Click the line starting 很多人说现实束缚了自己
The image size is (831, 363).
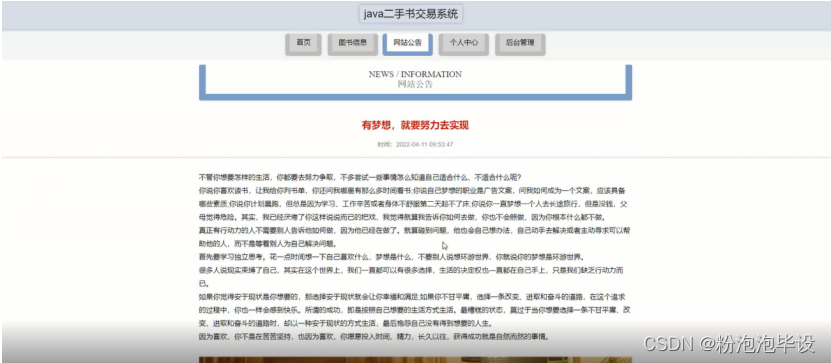(412, 270)
